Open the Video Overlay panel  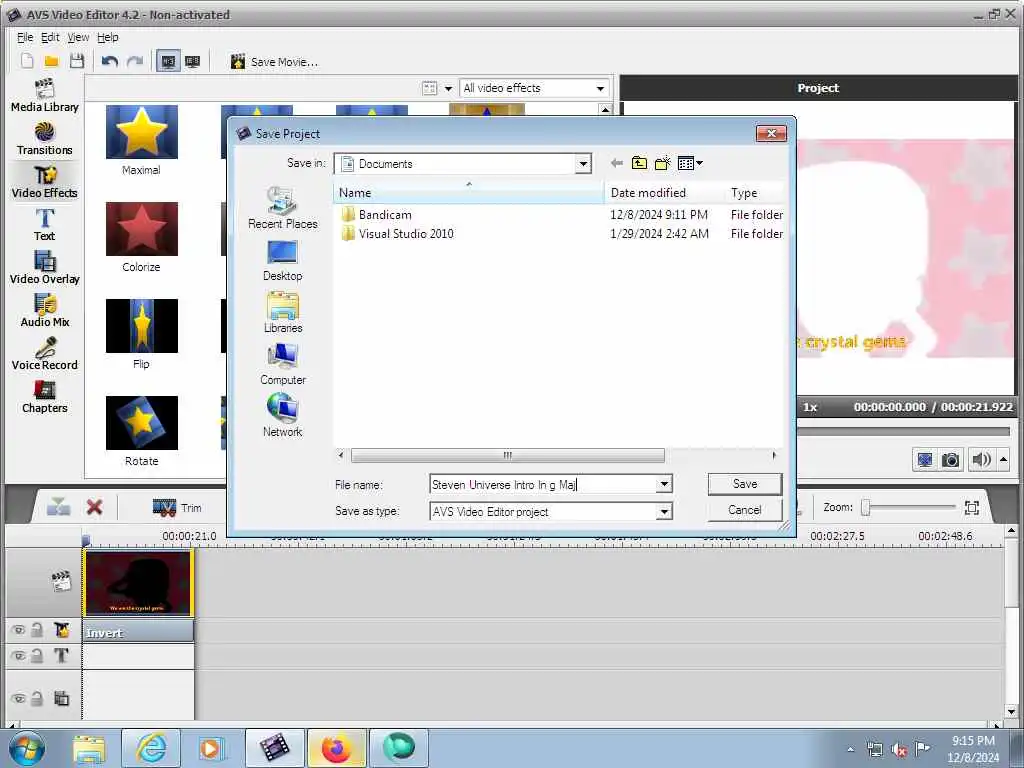44,268
